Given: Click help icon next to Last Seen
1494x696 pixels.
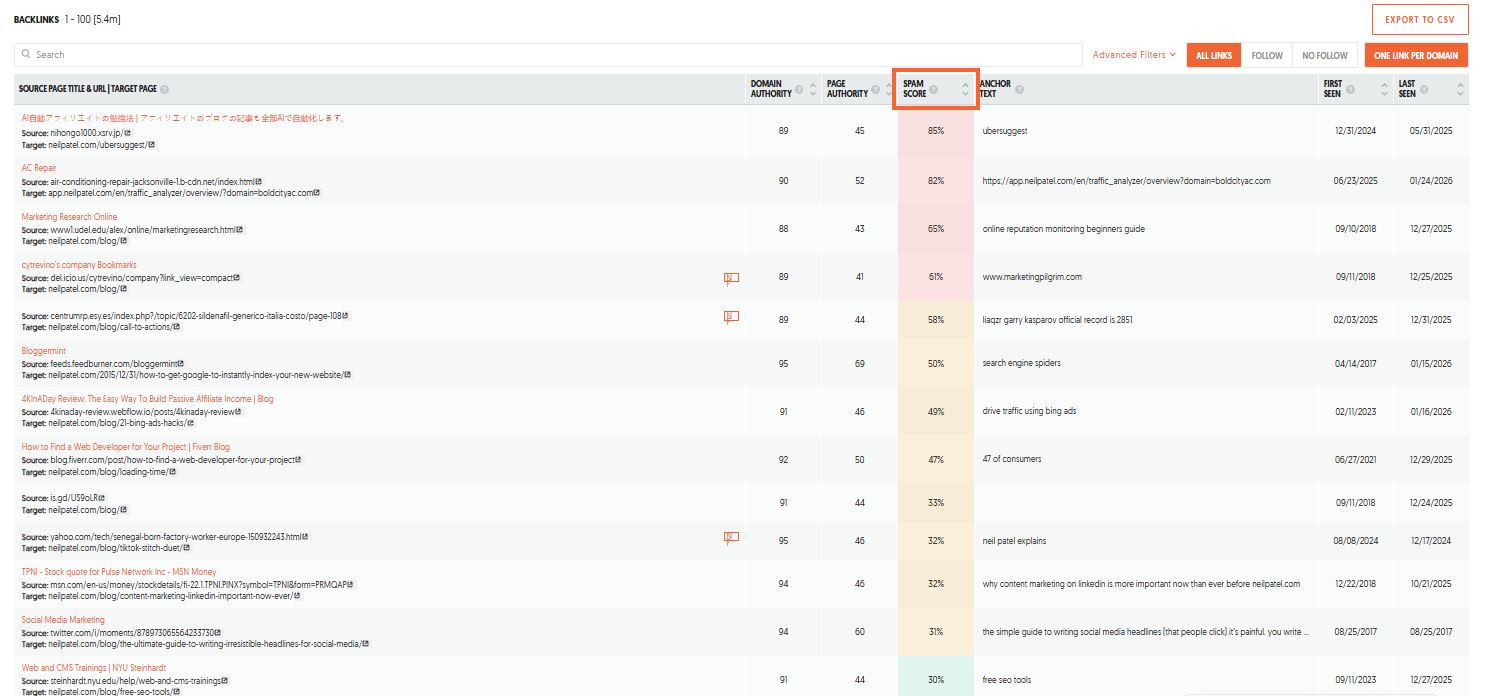Looking at the screenshot, I should (x=1425, y=91).
